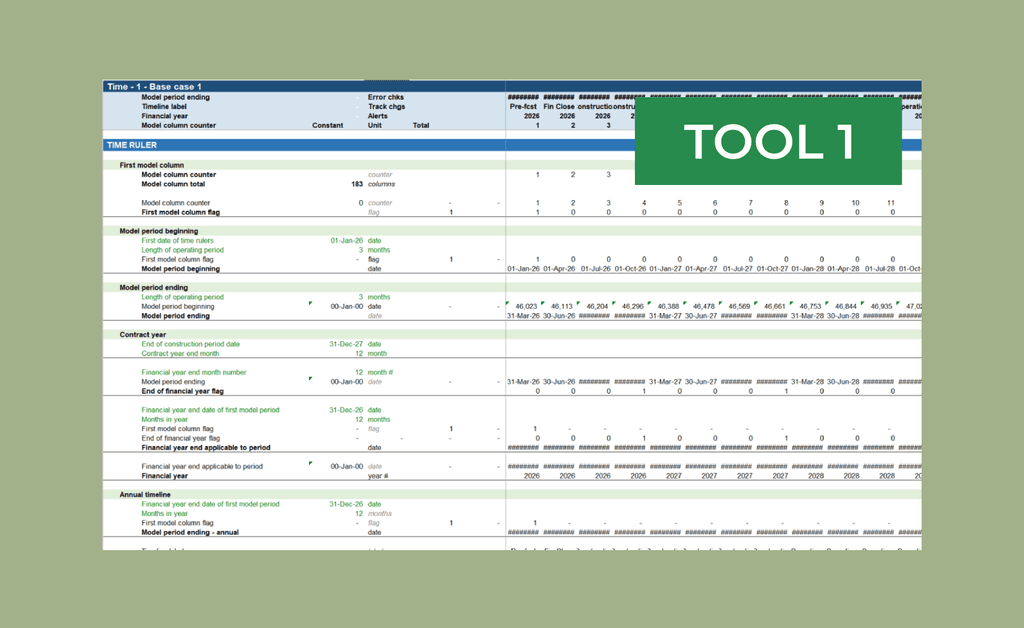
Task: Click the 'Error chks' header label
Action: [385, 97]
